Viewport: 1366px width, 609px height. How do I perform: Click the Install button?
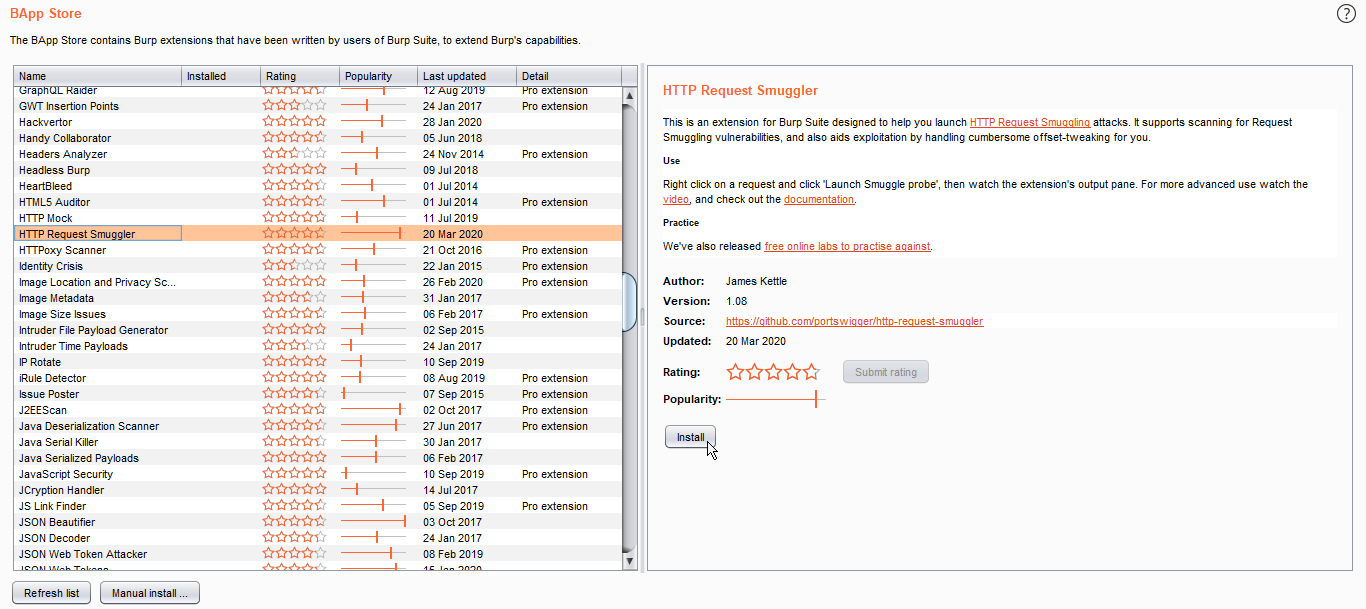coord(690,437)
